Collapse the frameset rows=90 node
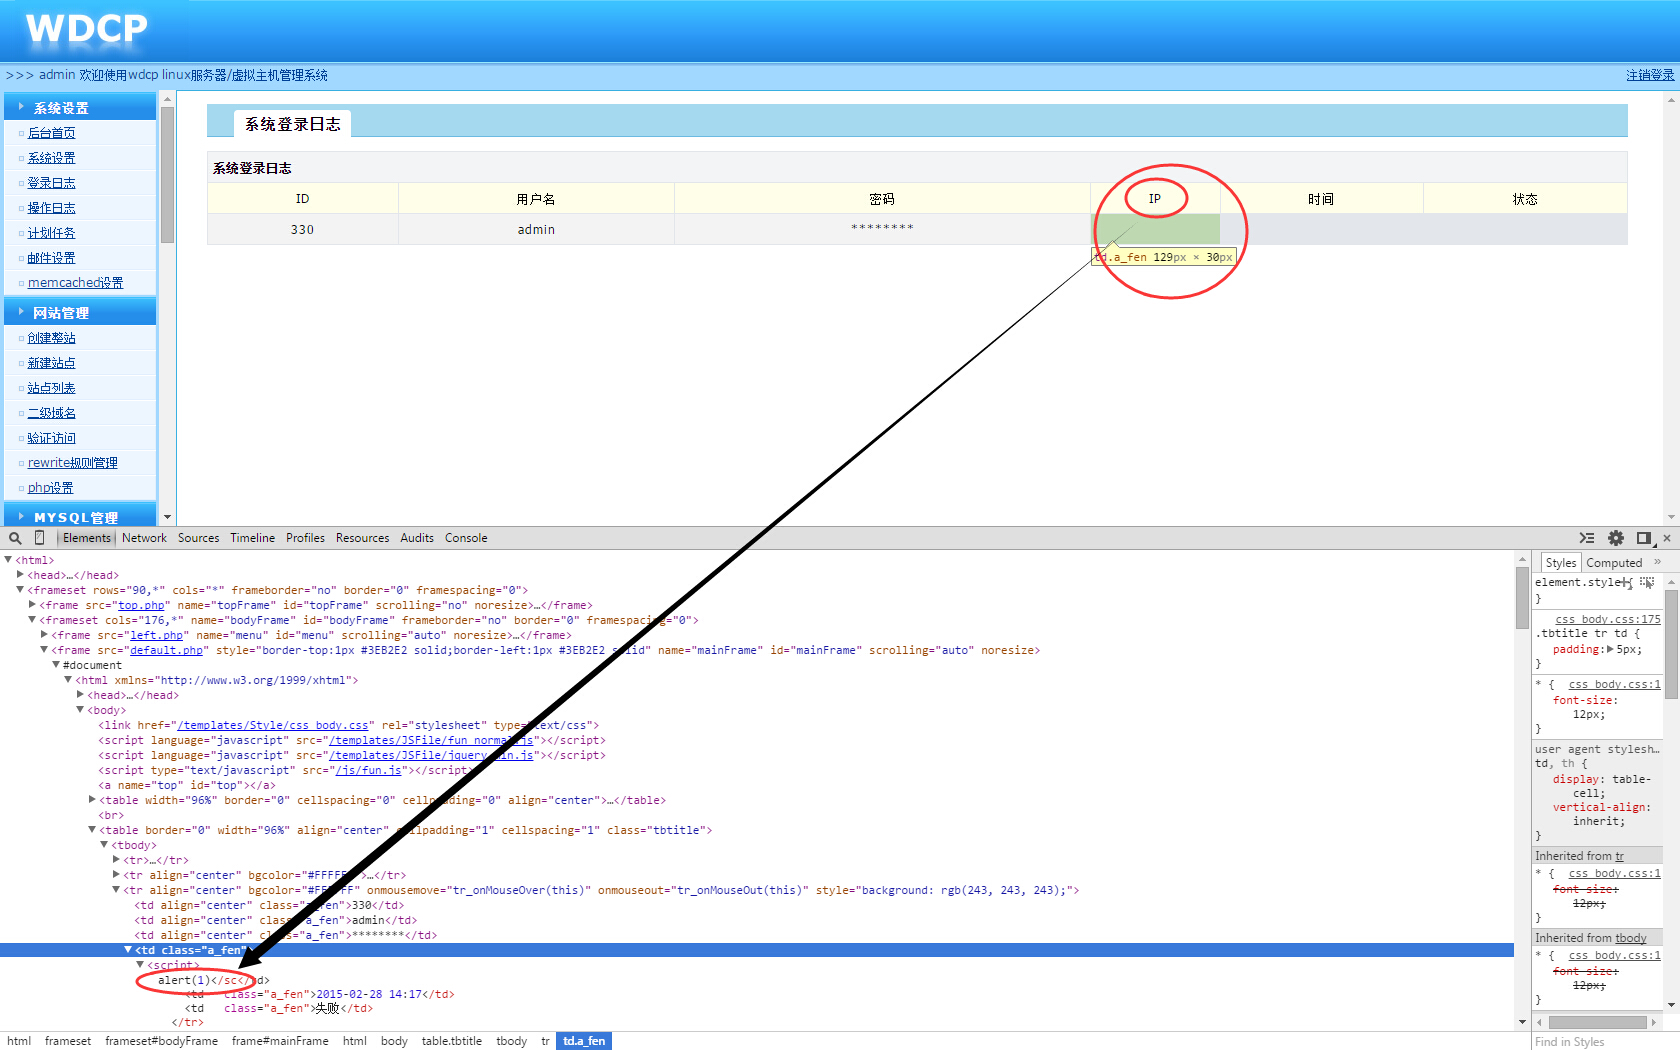This screenshot has width=1680, height=1050. point(20,590)
